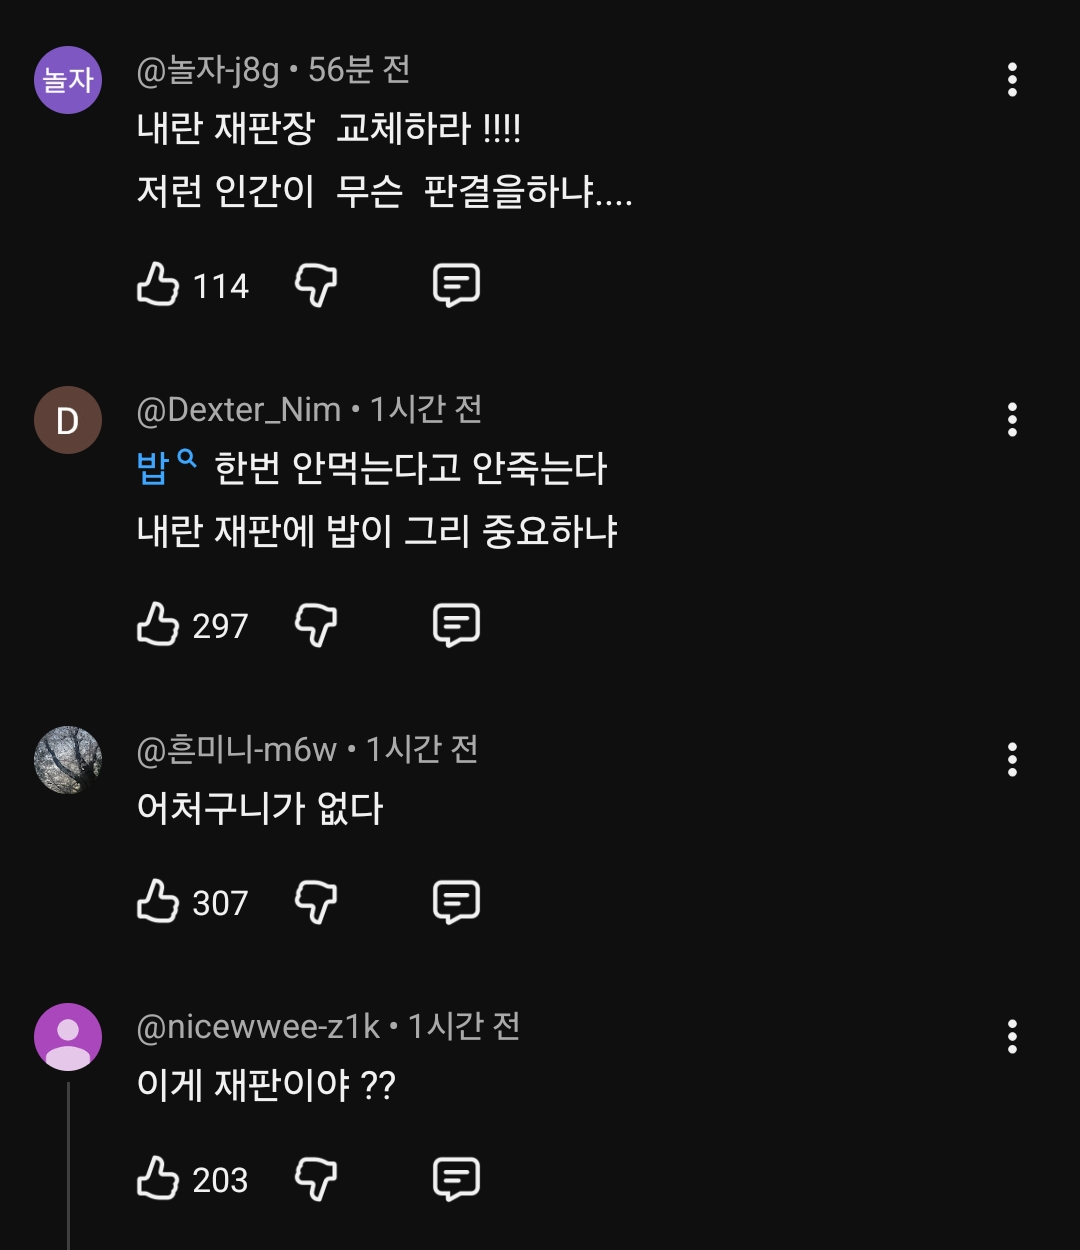
Task: Reply to the 이게 재판이야 comment
Action: (x=456, y=1179)
